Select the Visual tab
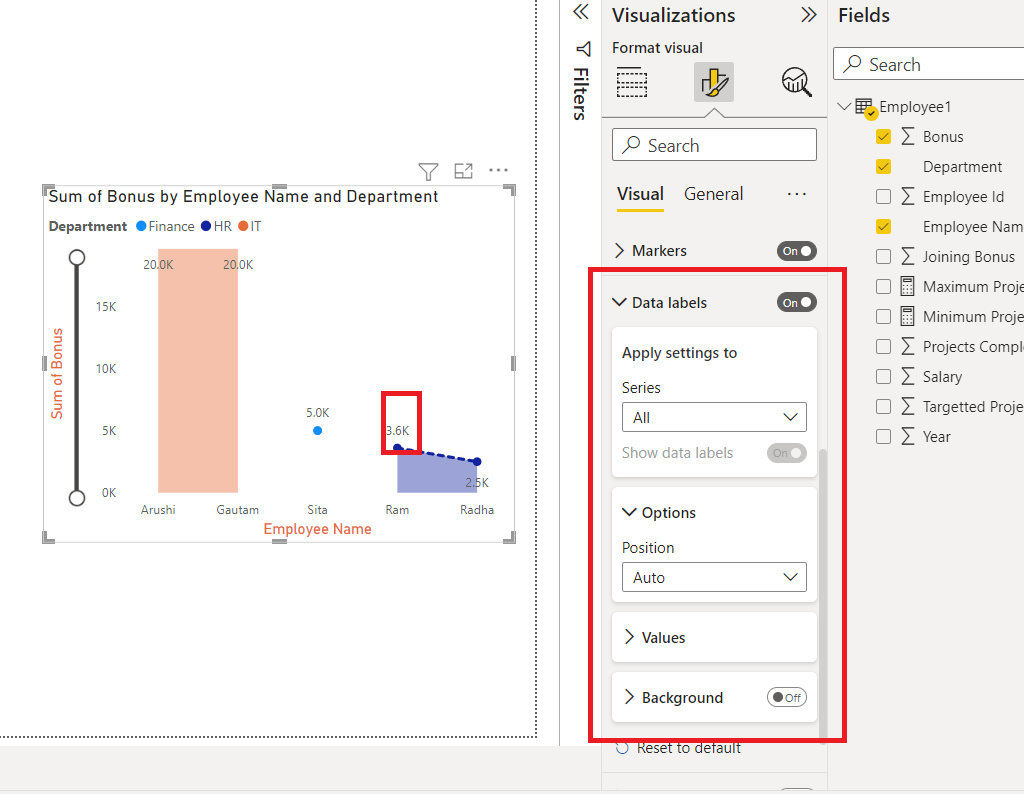Screen dimensions: 1024x794 pos(639,194)
